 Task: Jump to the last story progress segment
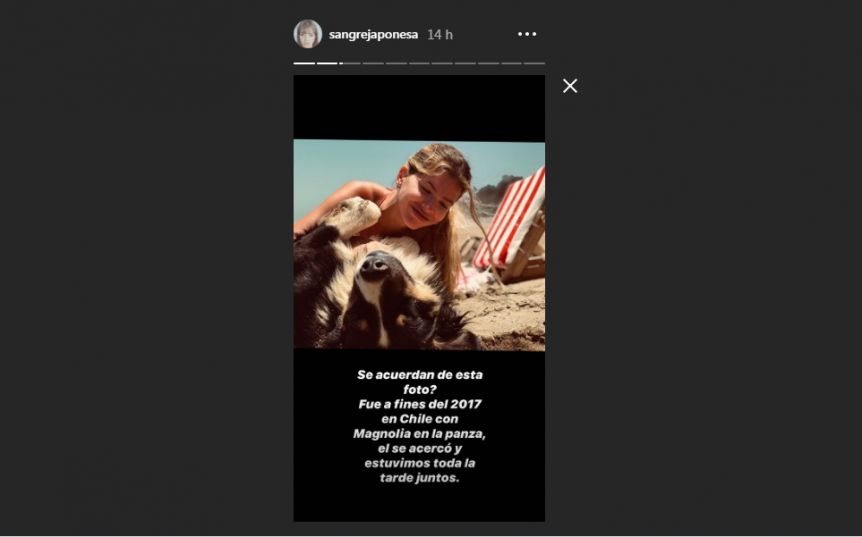(x=534, y=63)
